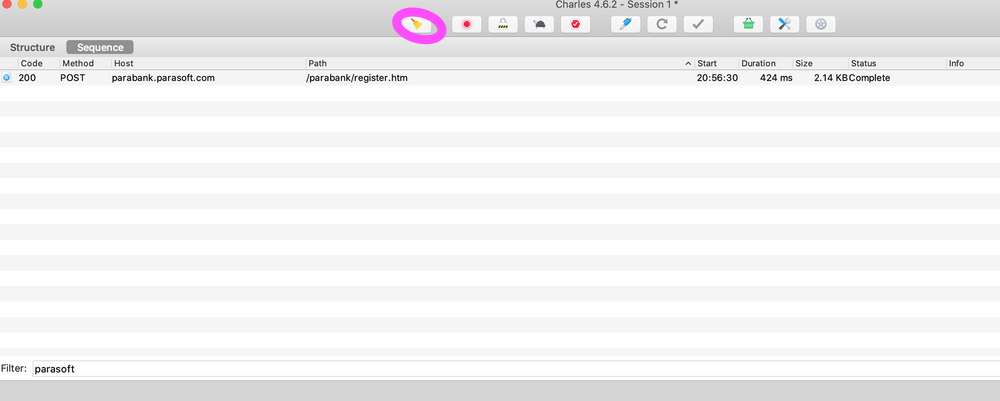1000x401 pixels.
Task: Open Settings with the gear icon
Action: tap(821, 24)
